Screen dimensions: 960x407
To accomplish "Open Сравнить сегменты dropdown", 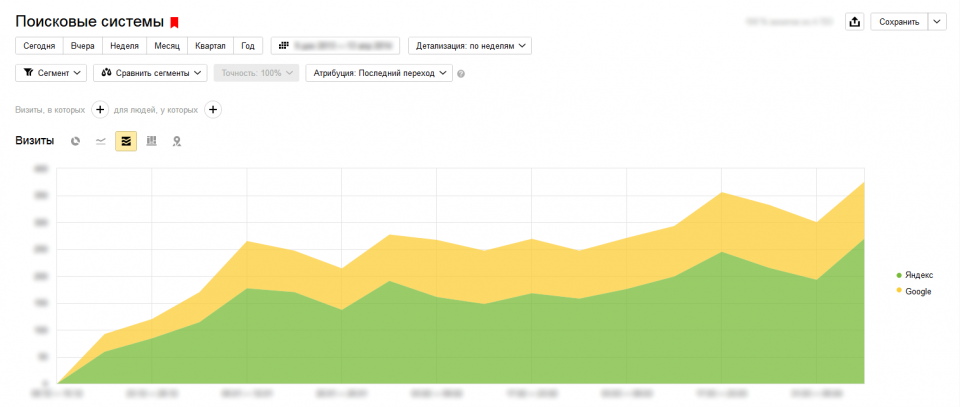I will pos(151,73).
